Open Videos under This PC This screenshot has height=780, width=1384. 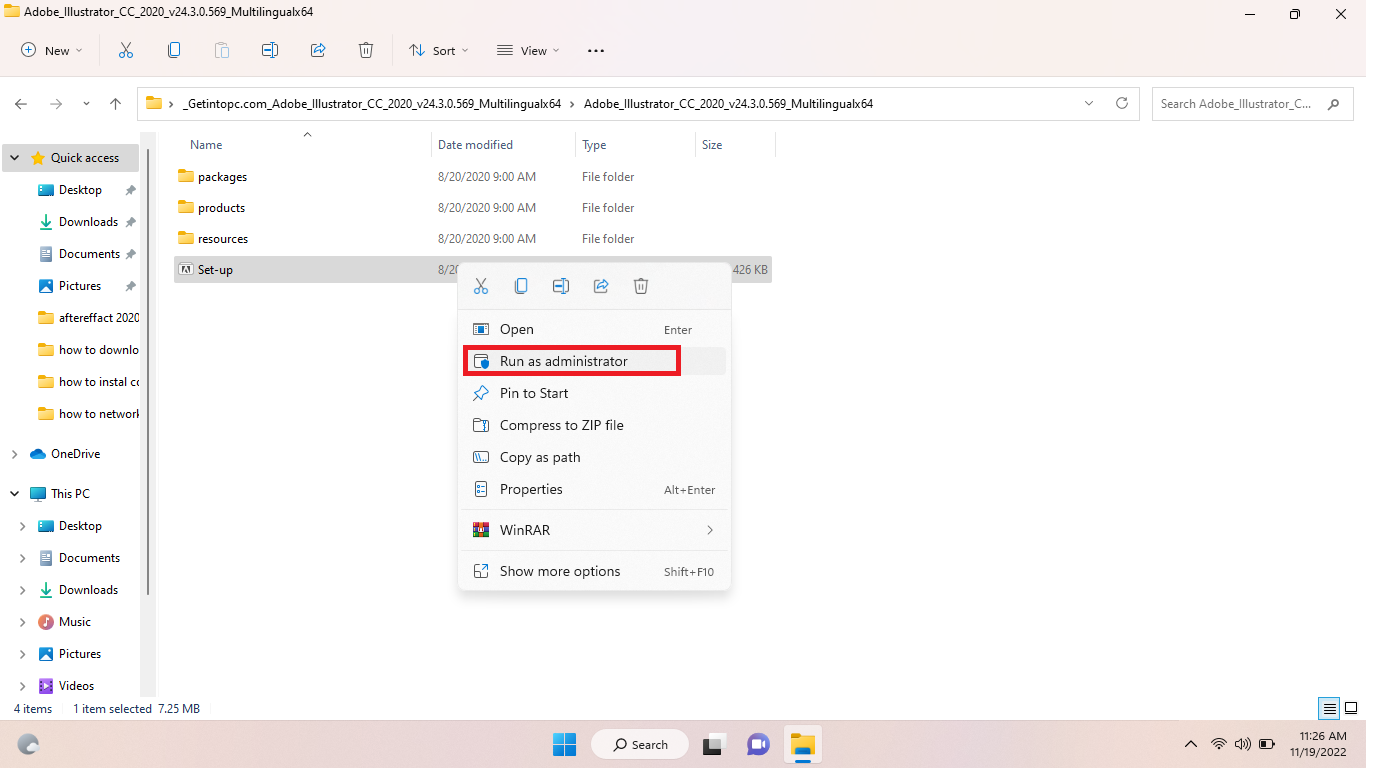click(76, 686)
